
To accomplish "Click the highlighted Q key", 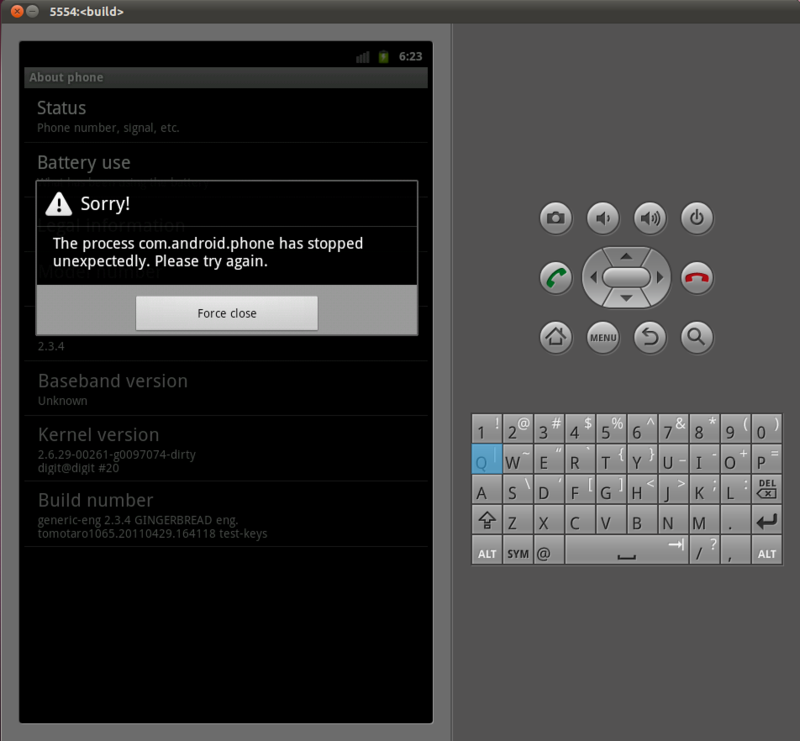I will pyautogui.click(x=487, y=459).
